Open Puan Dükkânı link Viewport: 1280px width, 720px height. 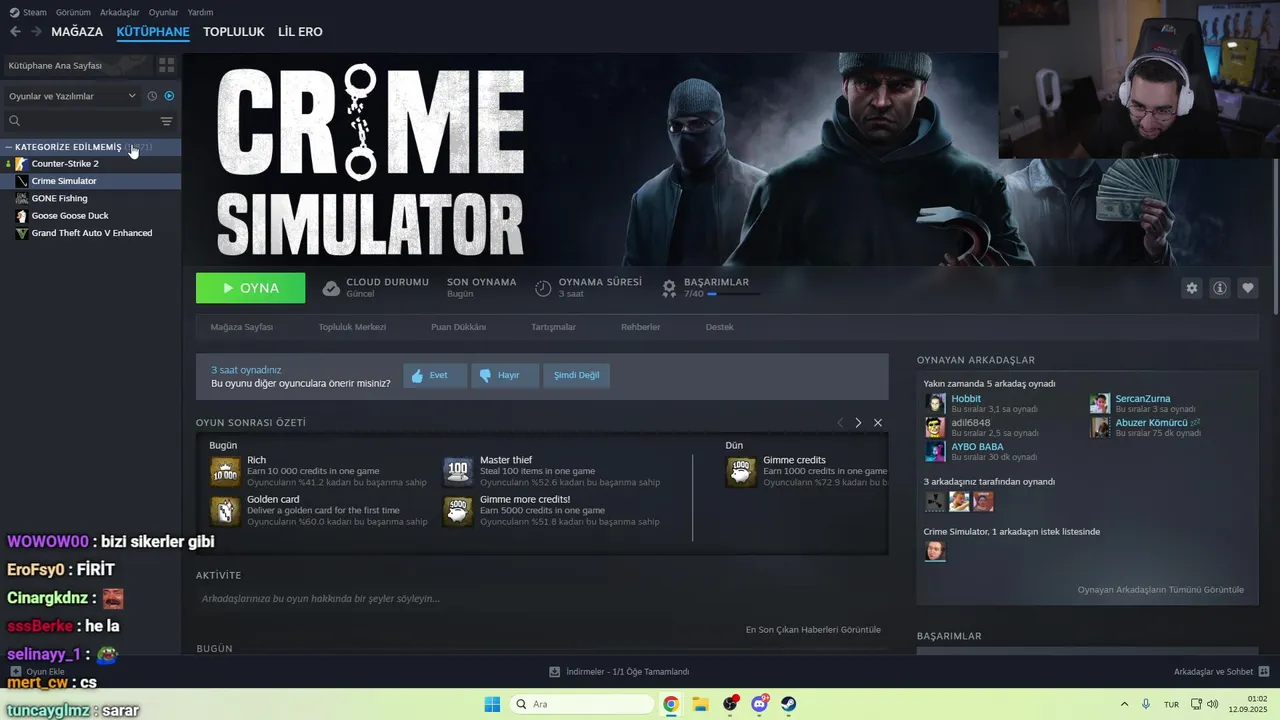pos(458,327)
